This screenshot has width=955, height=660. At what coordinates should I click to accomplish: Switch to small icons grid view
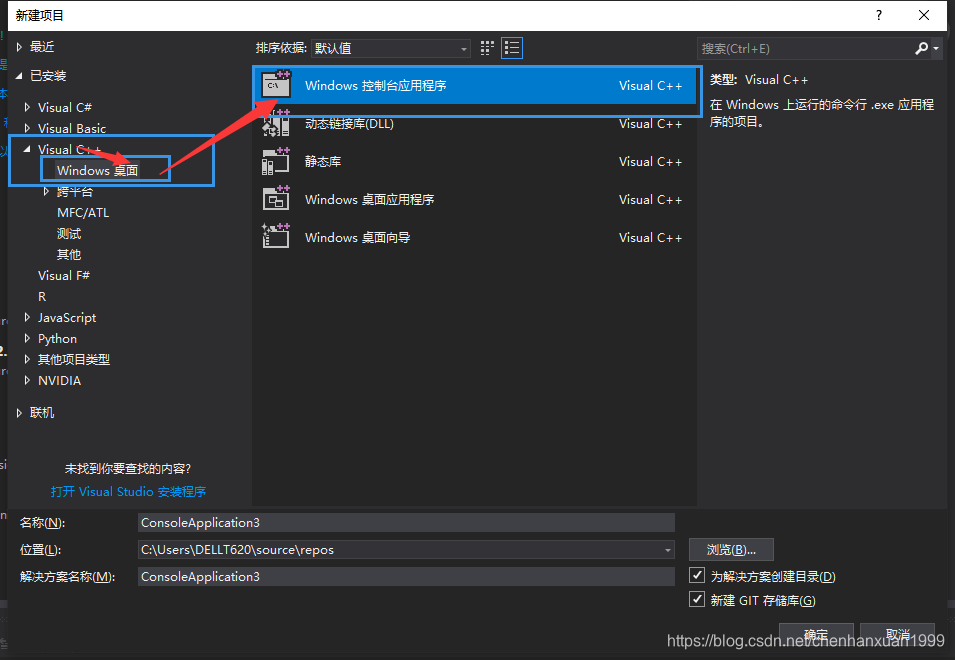(x=487, y=48)
